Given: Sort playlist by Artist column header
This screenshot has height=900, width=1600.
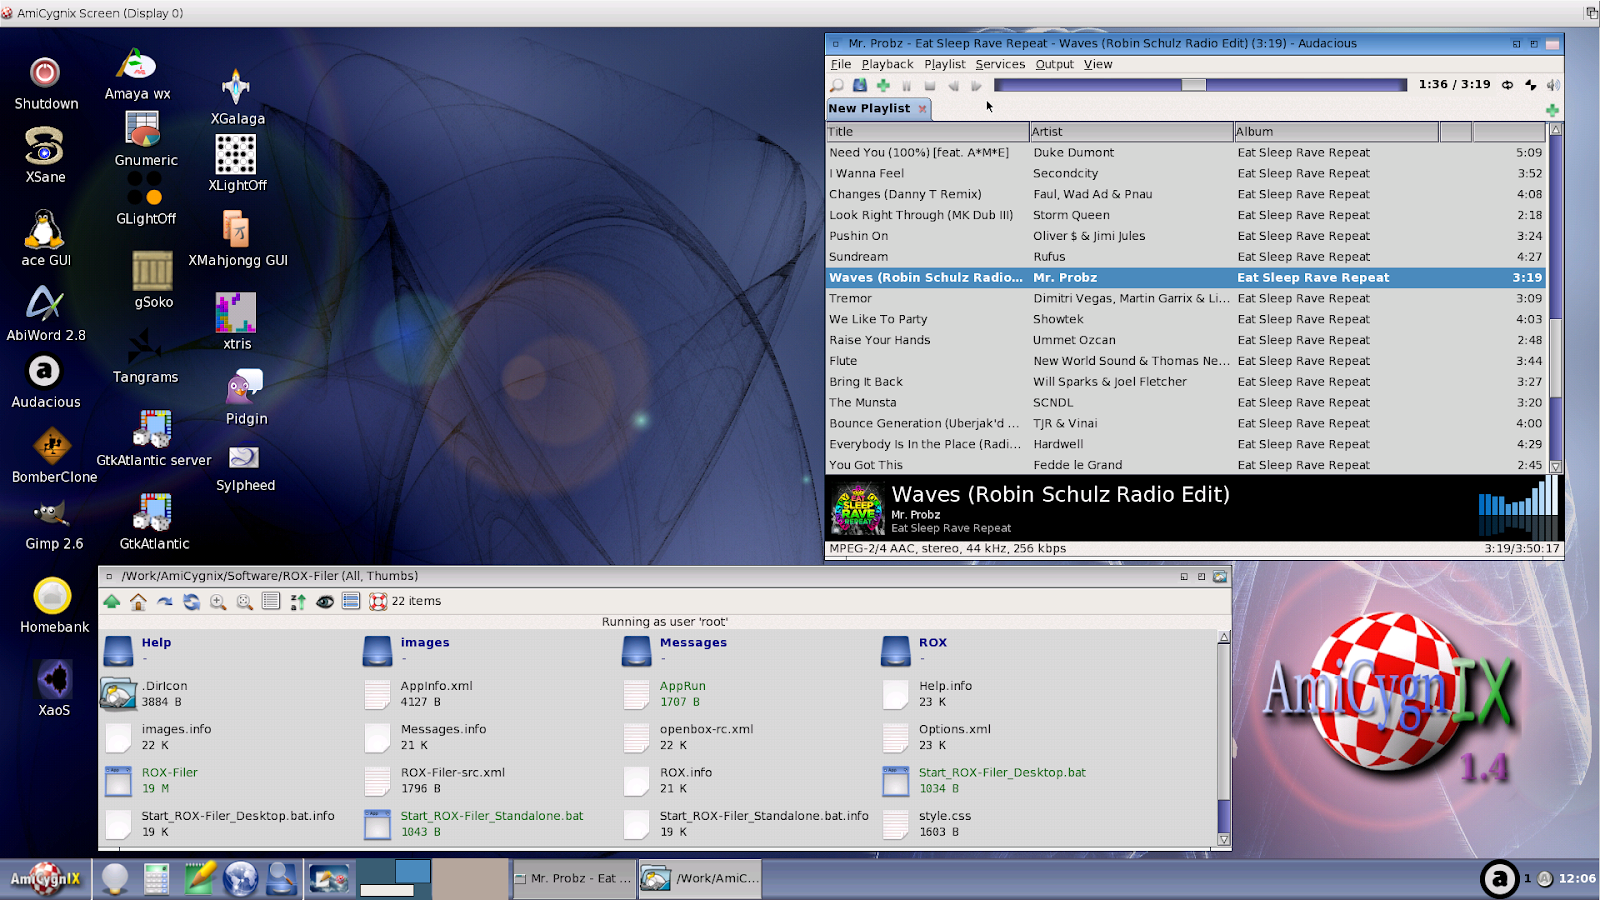Looking at the screenshot, I should (x=1131, y=132).
